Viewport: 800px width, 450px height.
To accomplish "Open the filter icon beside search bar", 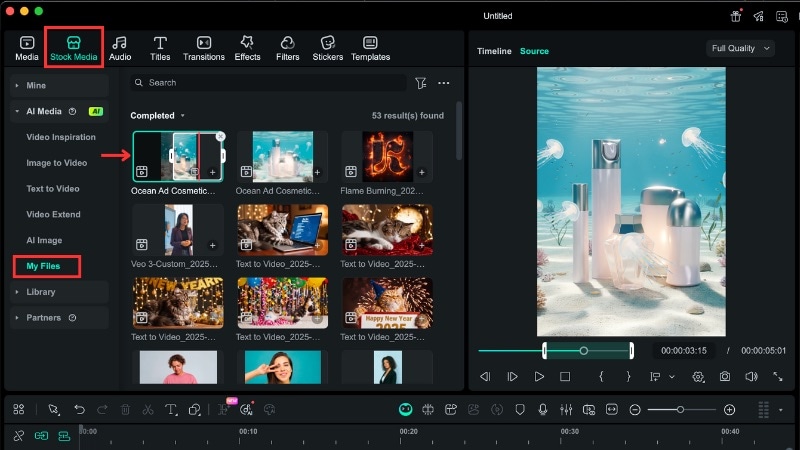I will 420,83.
